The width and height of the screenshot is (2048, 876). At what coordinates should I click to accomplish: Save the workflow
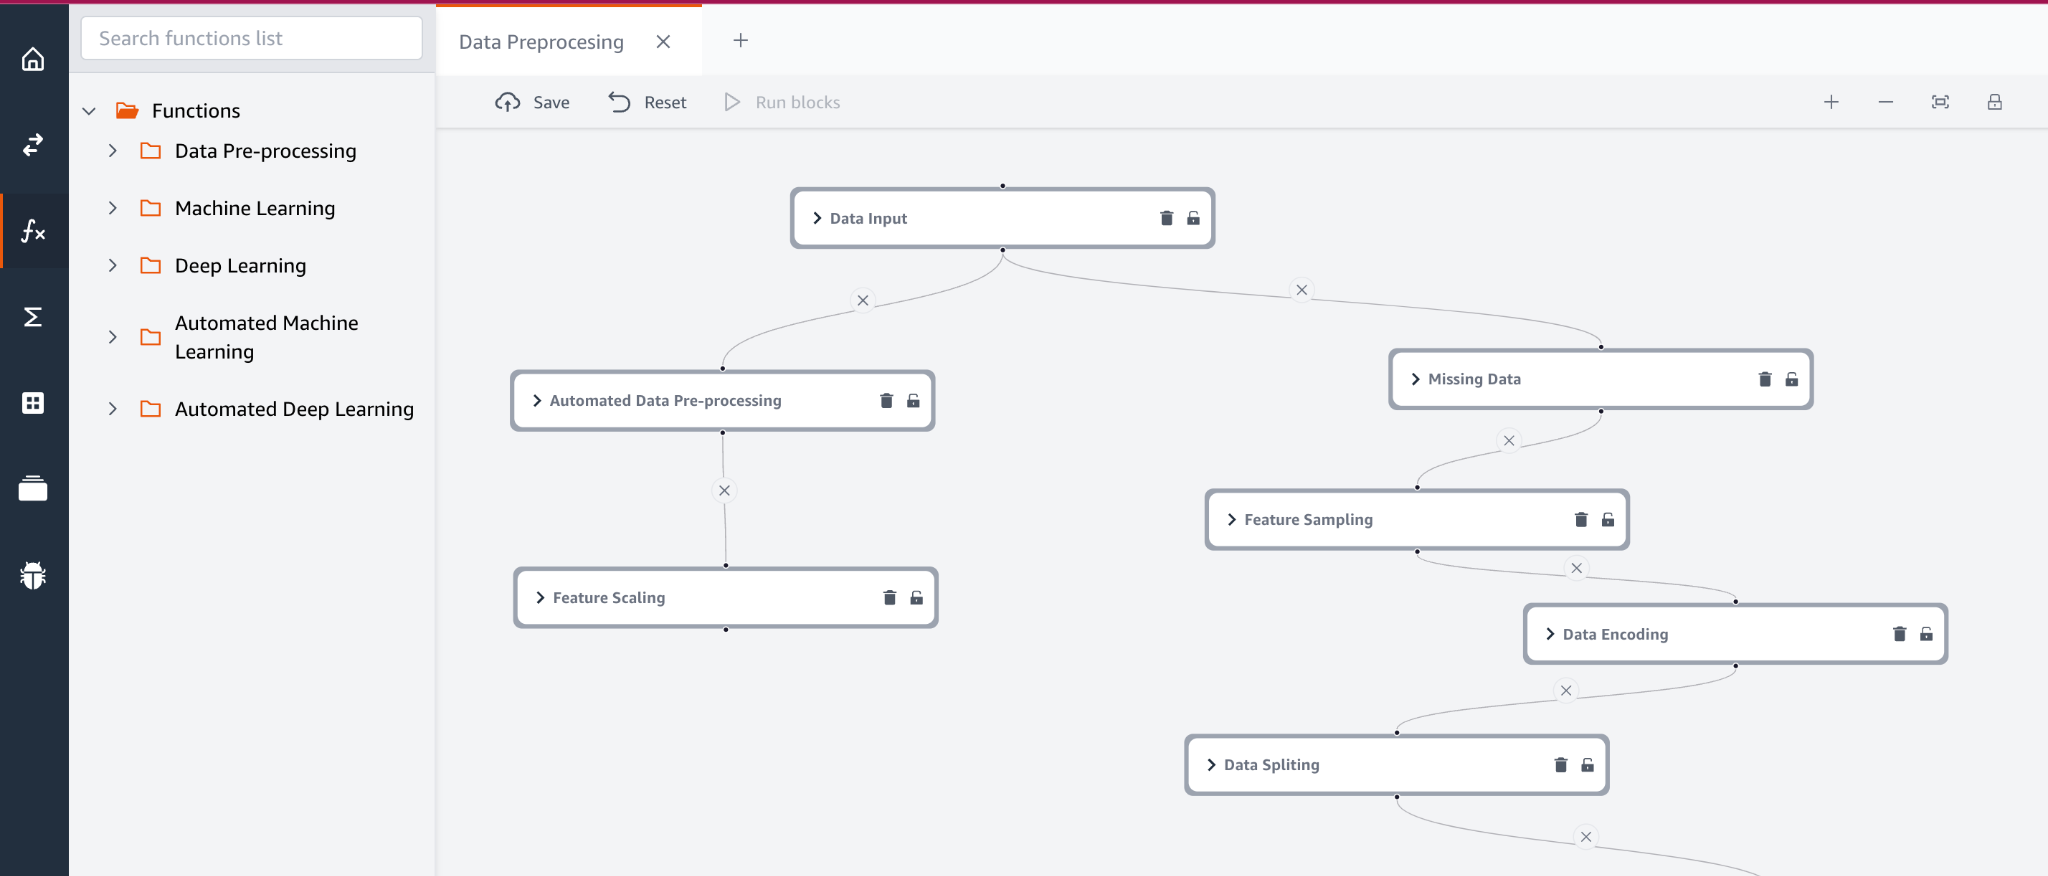click(x=533, y=102)
